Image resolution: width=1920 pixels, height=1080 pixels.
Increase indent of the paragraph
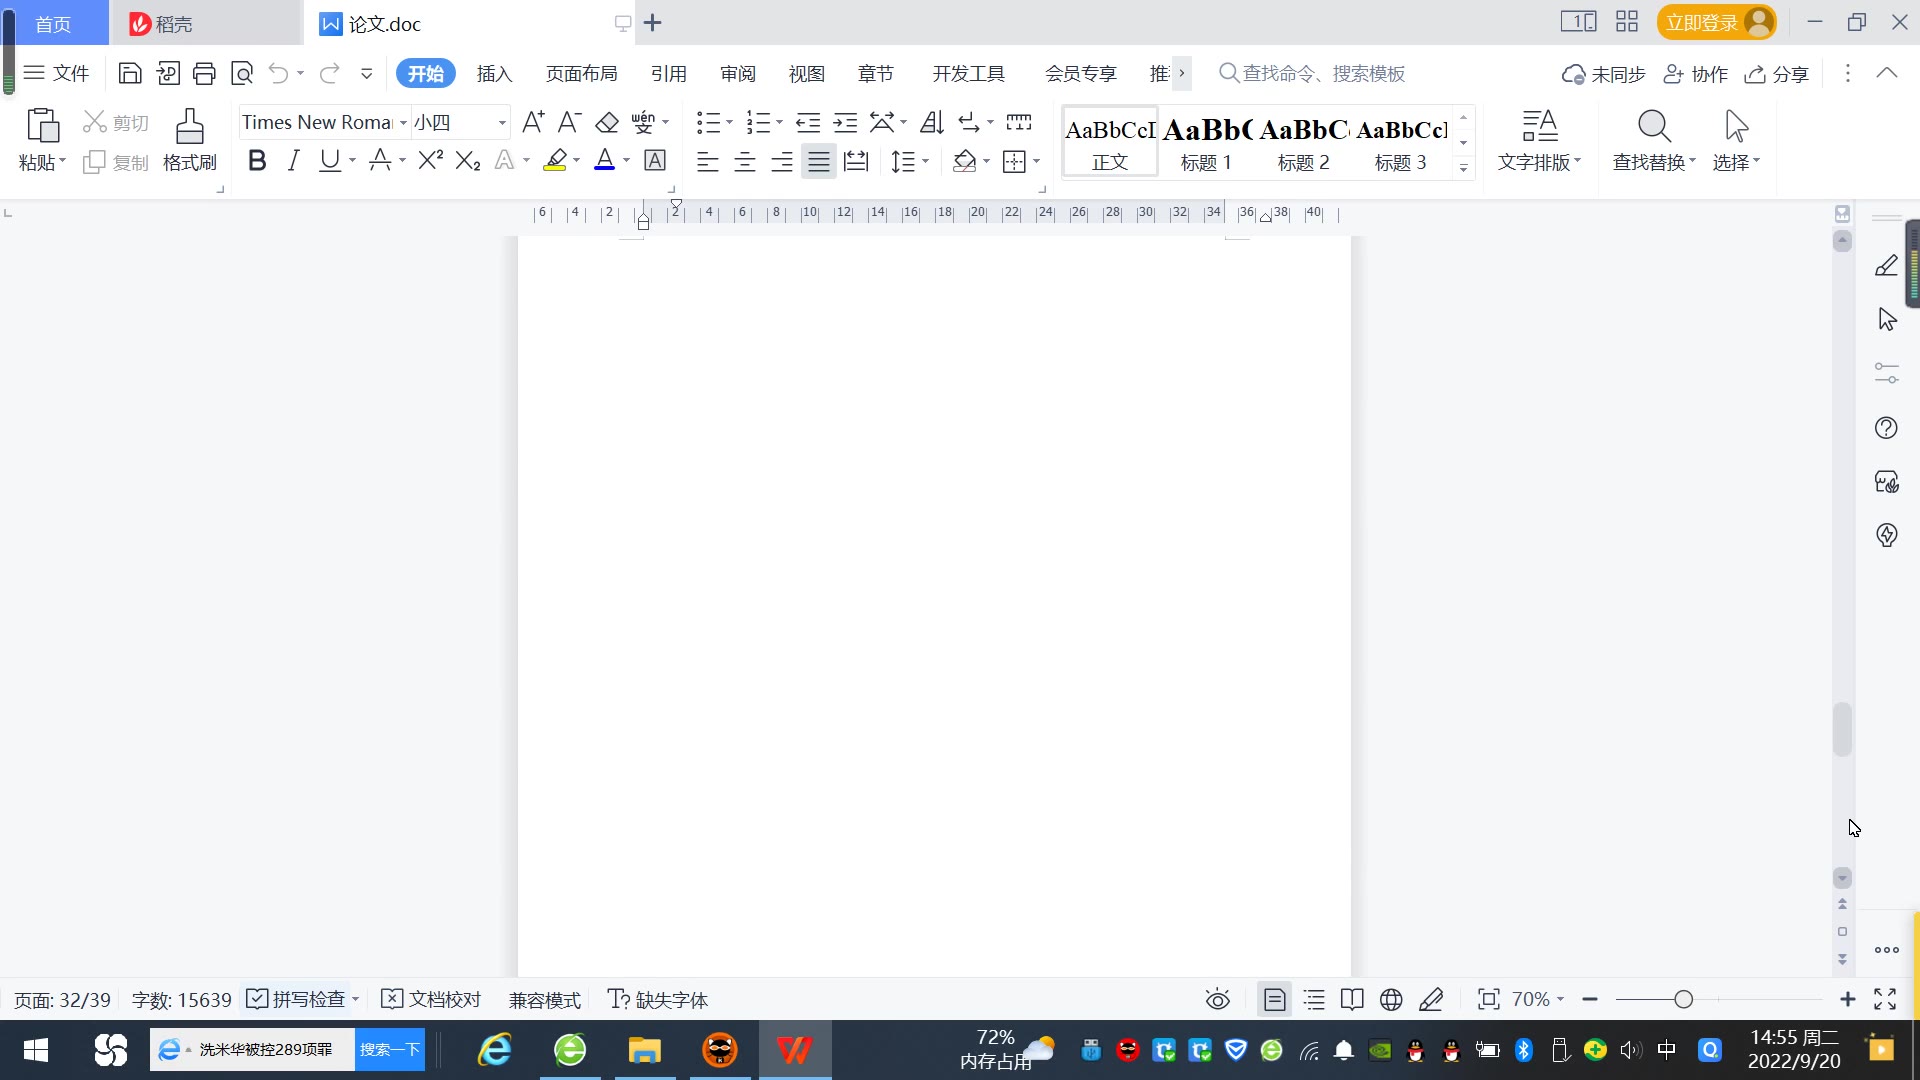[845, 123]
